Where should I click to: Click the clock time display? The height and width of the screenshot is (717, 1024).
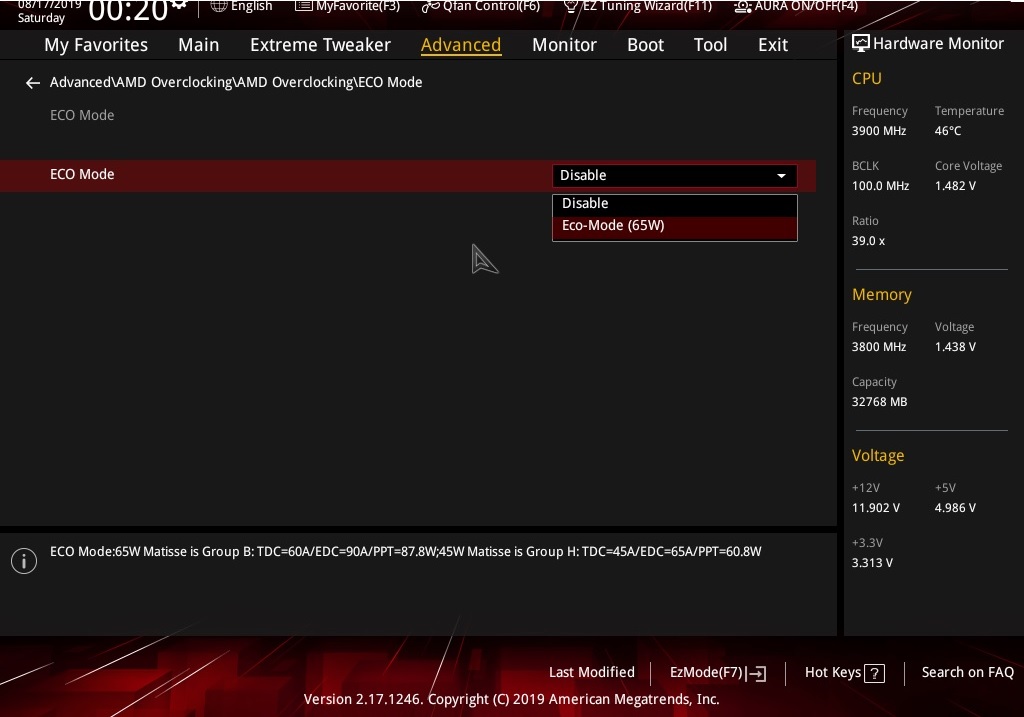(x=128, y=10)
